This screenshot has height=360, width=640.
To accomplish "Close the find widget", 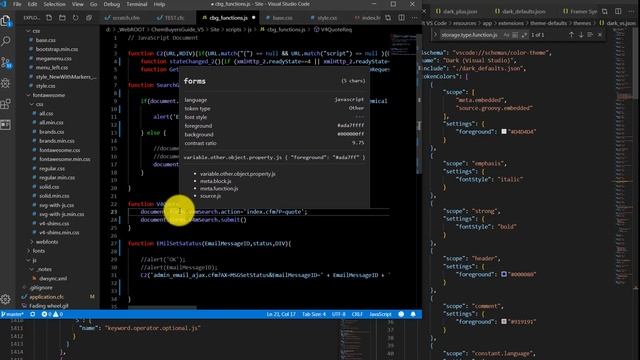I will tap(600, 35).
